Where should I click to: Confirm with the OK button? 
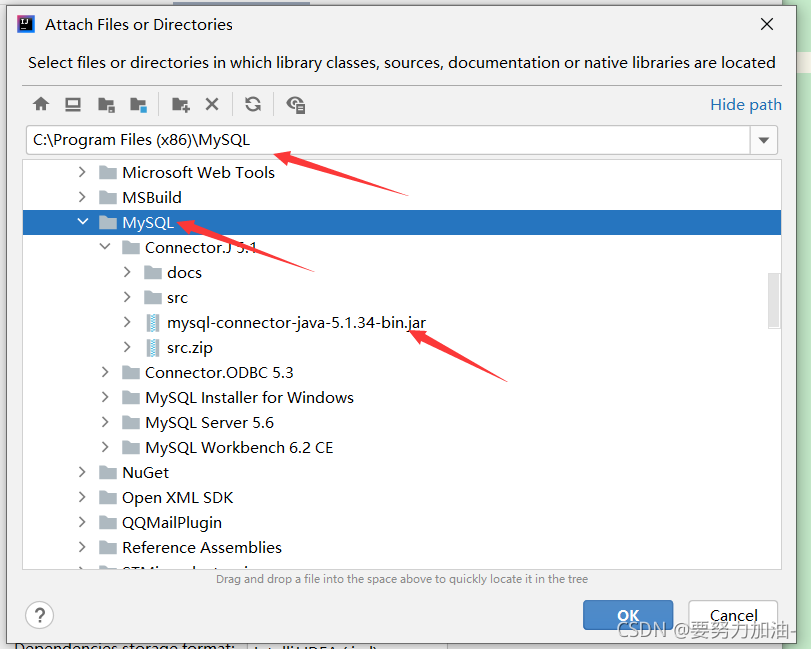pos(627,615)
